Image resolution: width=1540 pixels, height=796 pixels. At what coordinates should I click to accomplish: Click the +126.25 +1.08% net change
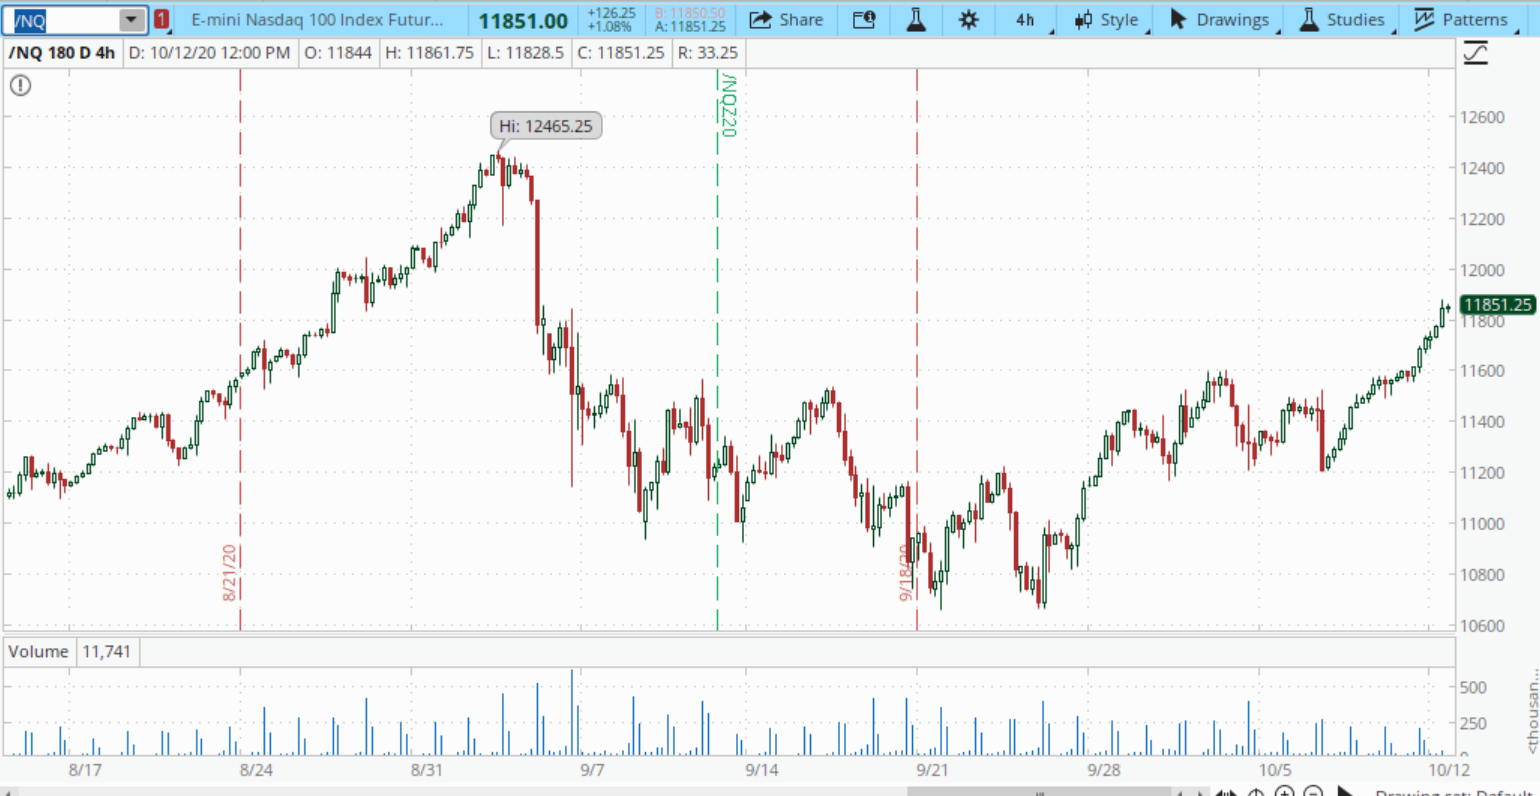pyautogui.click(x=610, y=20)
